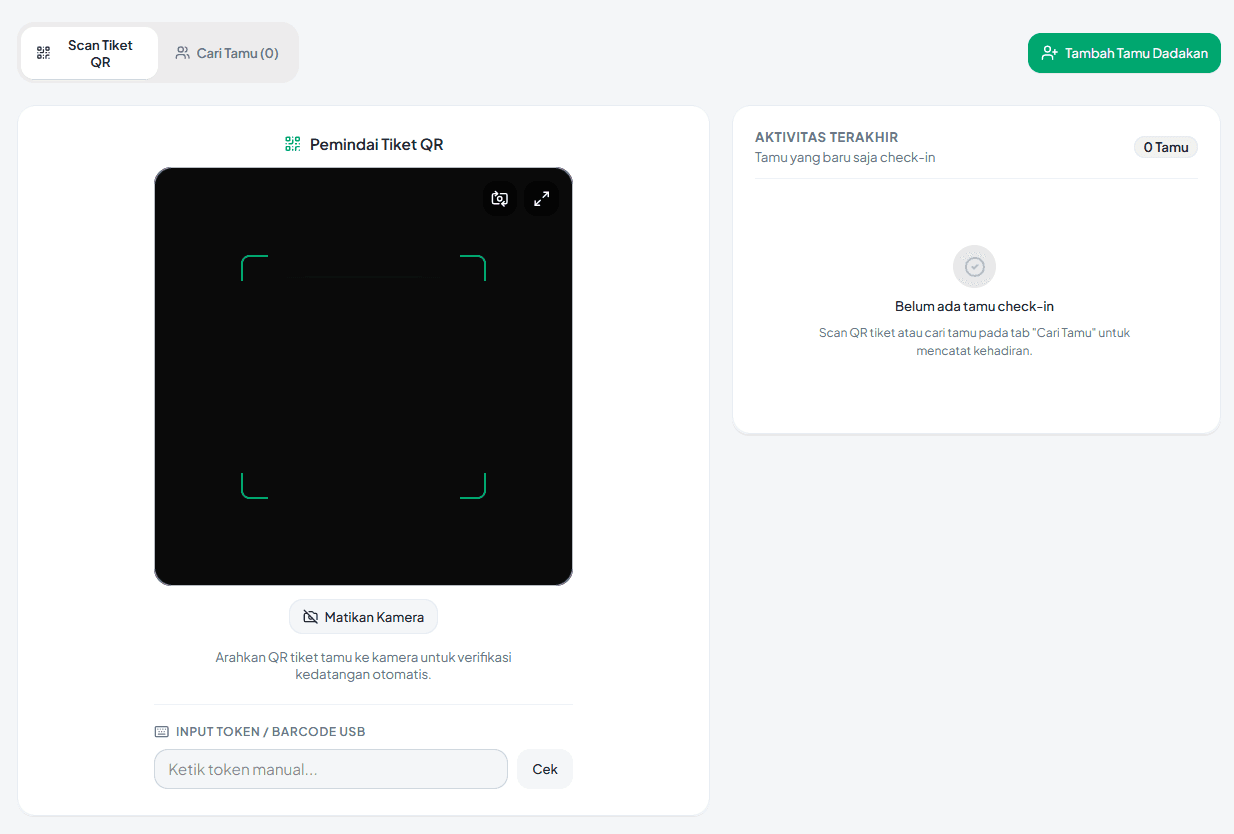Click the add-user icon in Tambah Tamu button
This screenshot has width=1234, height=834.
click(x=1049, y=53)
